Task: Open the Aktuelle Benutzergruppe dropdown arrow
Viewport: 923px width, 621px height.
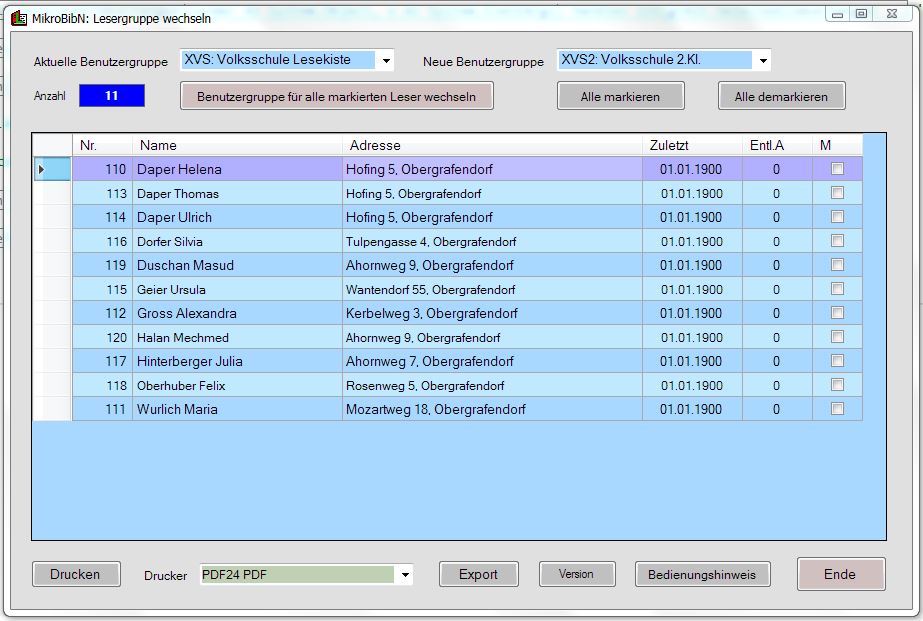Action: coord(386,60)
